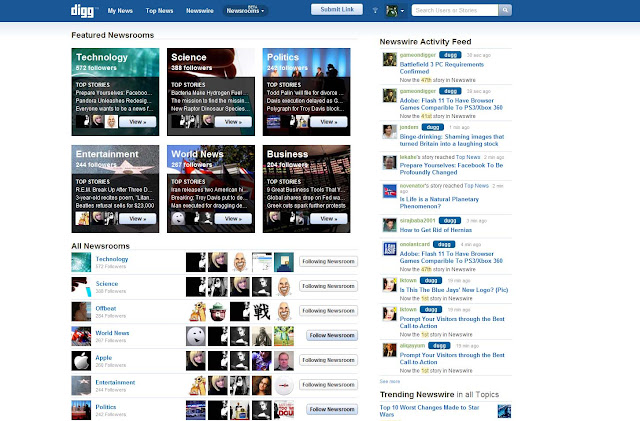View the Technology featured newsroom
This screenshot has width=640, height=421.
137,122
